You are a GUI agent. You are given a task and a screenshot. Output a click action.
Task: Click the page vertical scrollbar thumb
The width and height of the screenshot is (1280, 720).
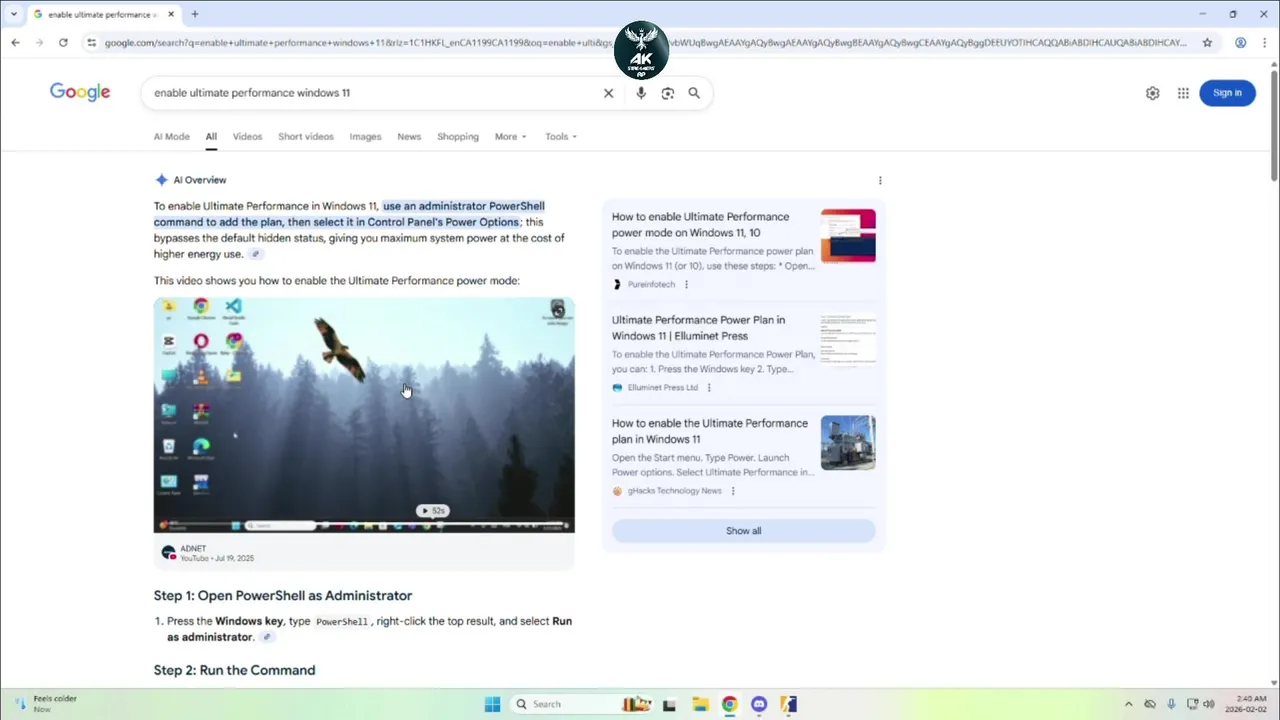[x=1274, y=125]
